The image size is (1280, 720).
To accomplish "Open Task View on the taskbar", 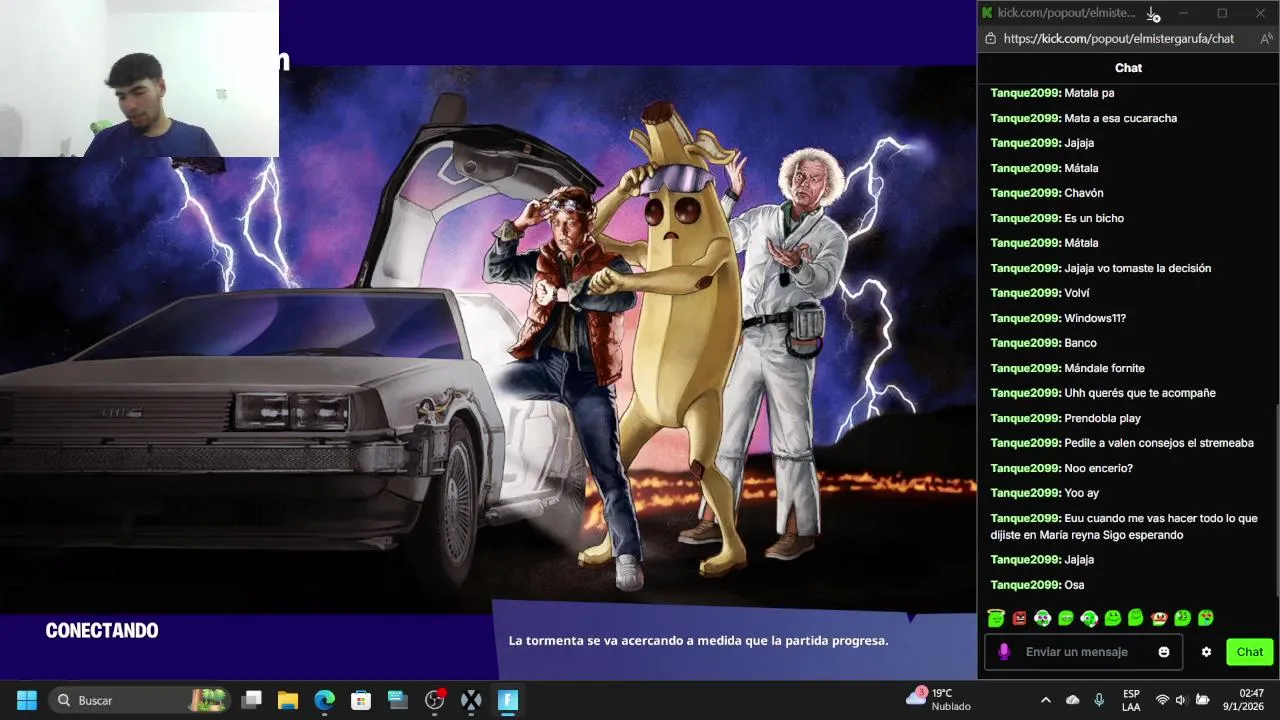I will coord(252,700).
